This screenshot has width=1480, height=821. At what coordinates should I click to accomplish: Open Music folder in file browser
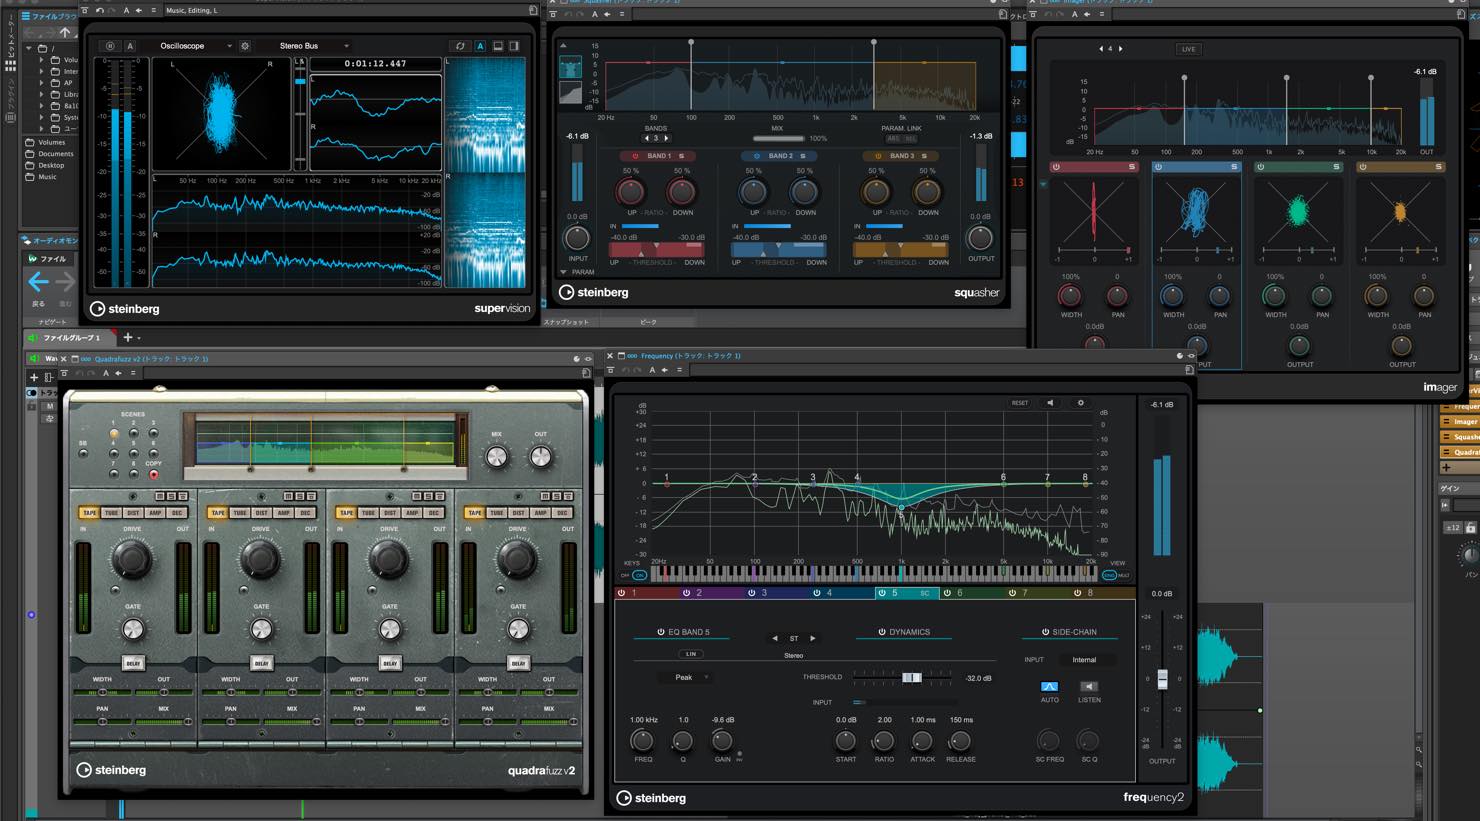(41, 177)
